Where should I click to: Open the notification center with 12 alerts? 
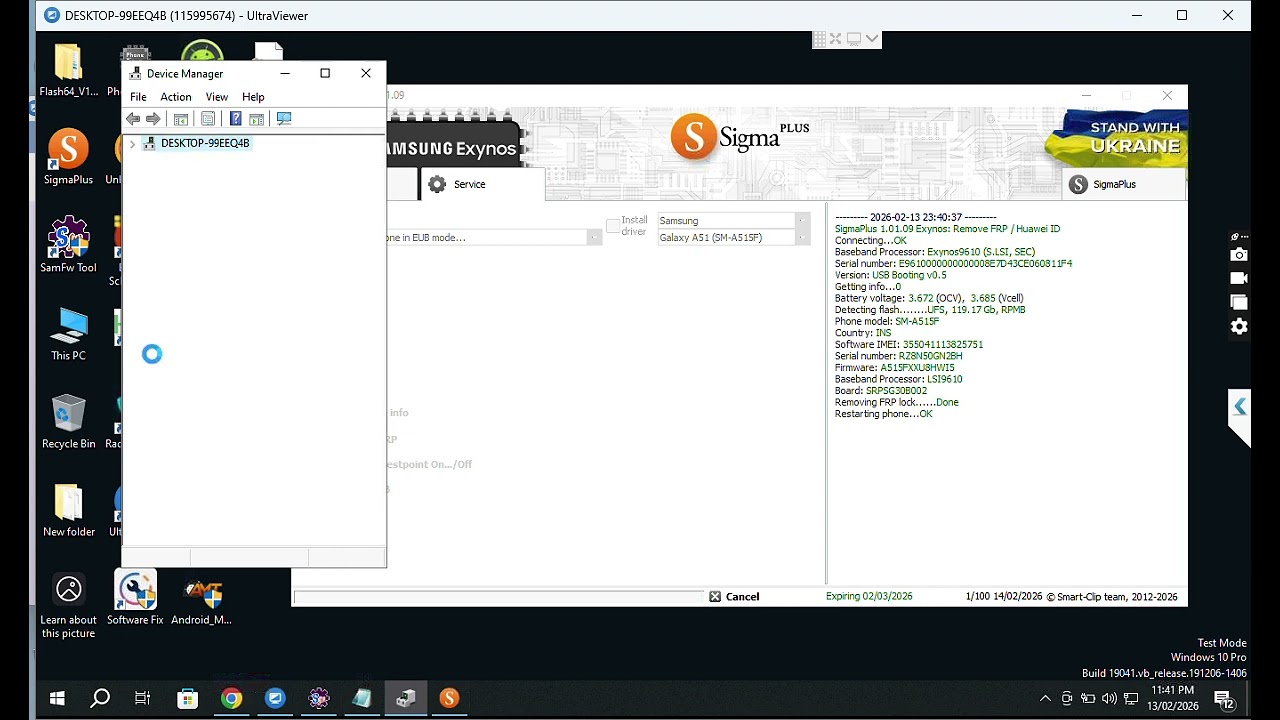(x=1222, y=698)
